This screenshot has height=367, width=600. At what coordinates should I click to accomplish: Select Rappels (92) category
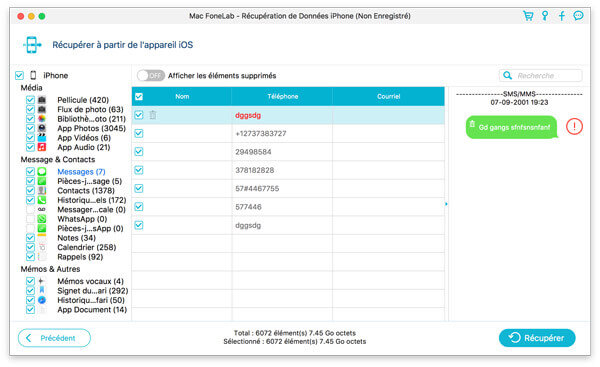click(80, 257)
